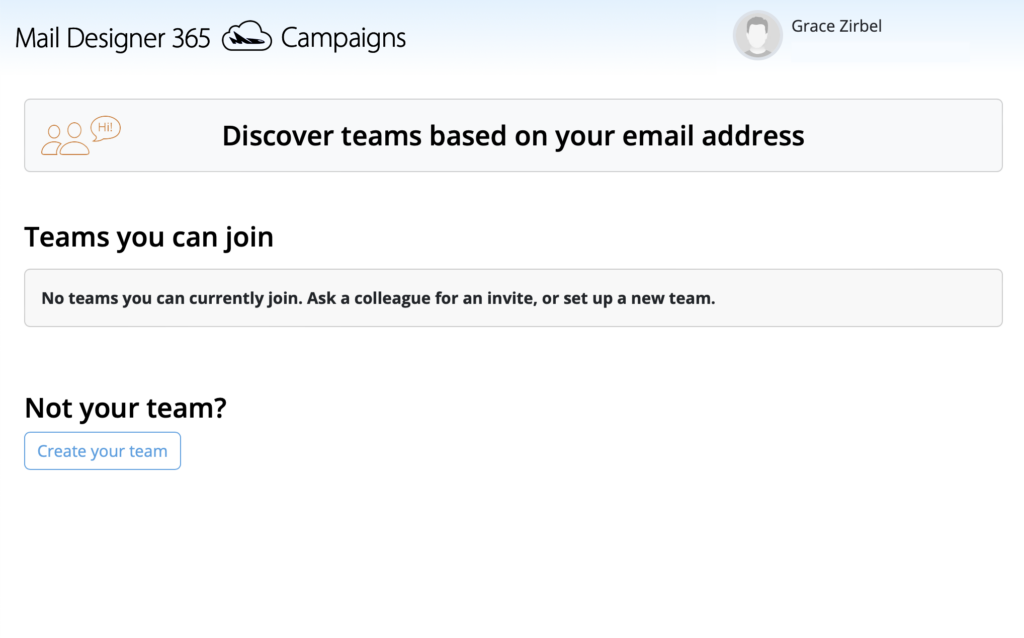Click the "365" in the app title
Image resolution: width=1024 pixels, height=638 pixels.
tap(191, 38)
